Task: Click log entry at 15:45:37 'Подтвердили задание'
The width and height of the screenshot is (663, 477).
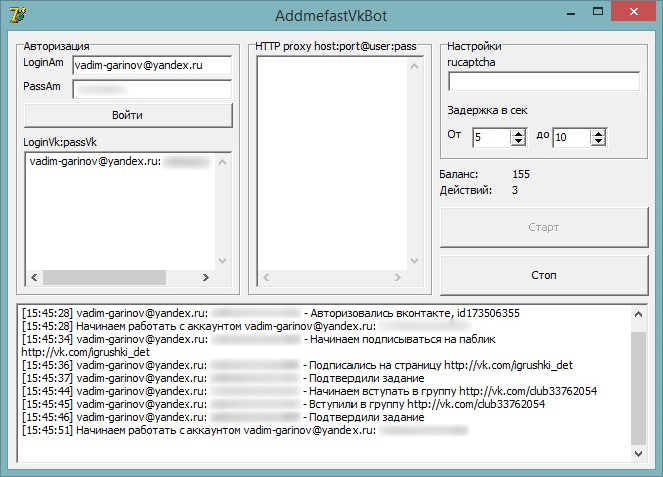Action: pyautogui.click(x=223, y=378)
